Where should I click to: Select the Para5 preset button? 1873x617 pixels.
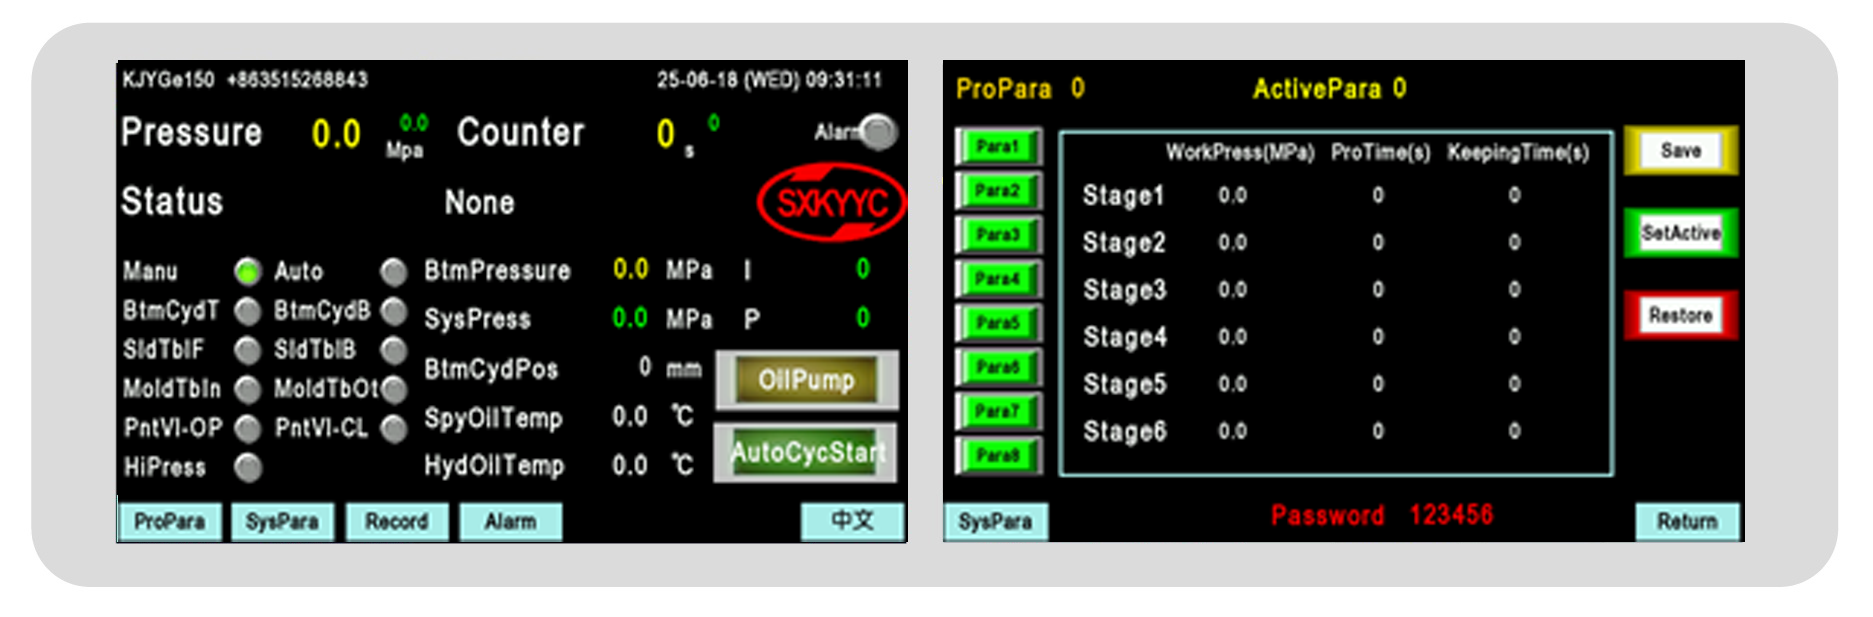pos(997,323)
